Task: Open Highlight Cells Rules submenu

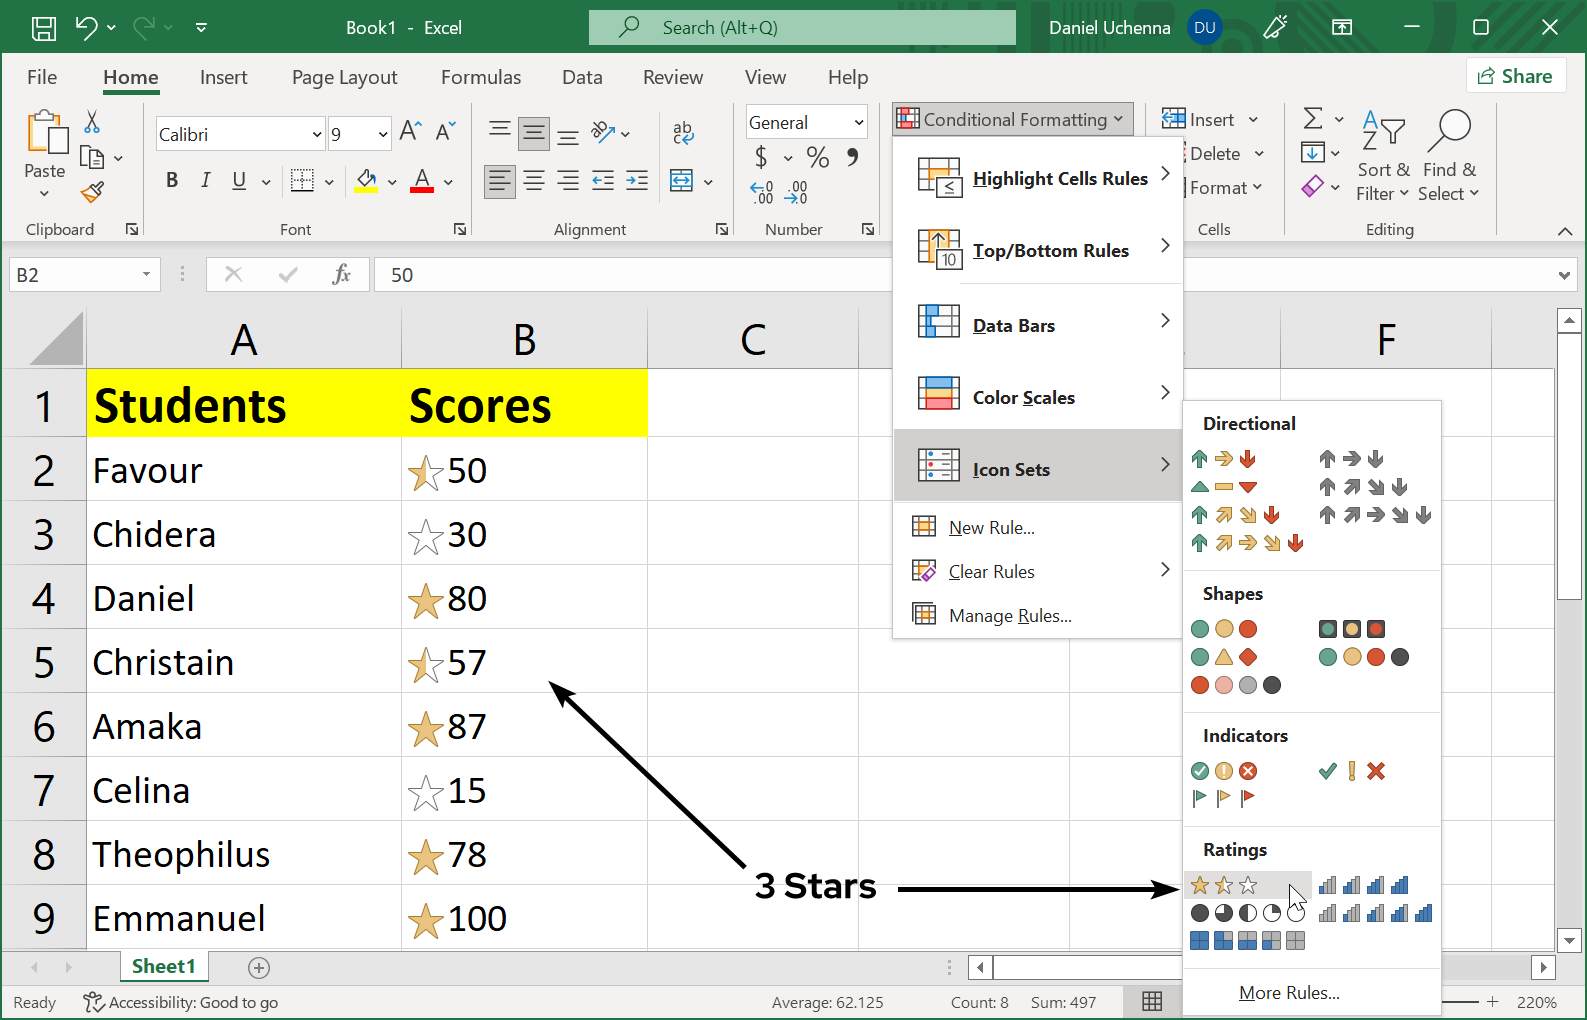Action: coord(1038,178)
